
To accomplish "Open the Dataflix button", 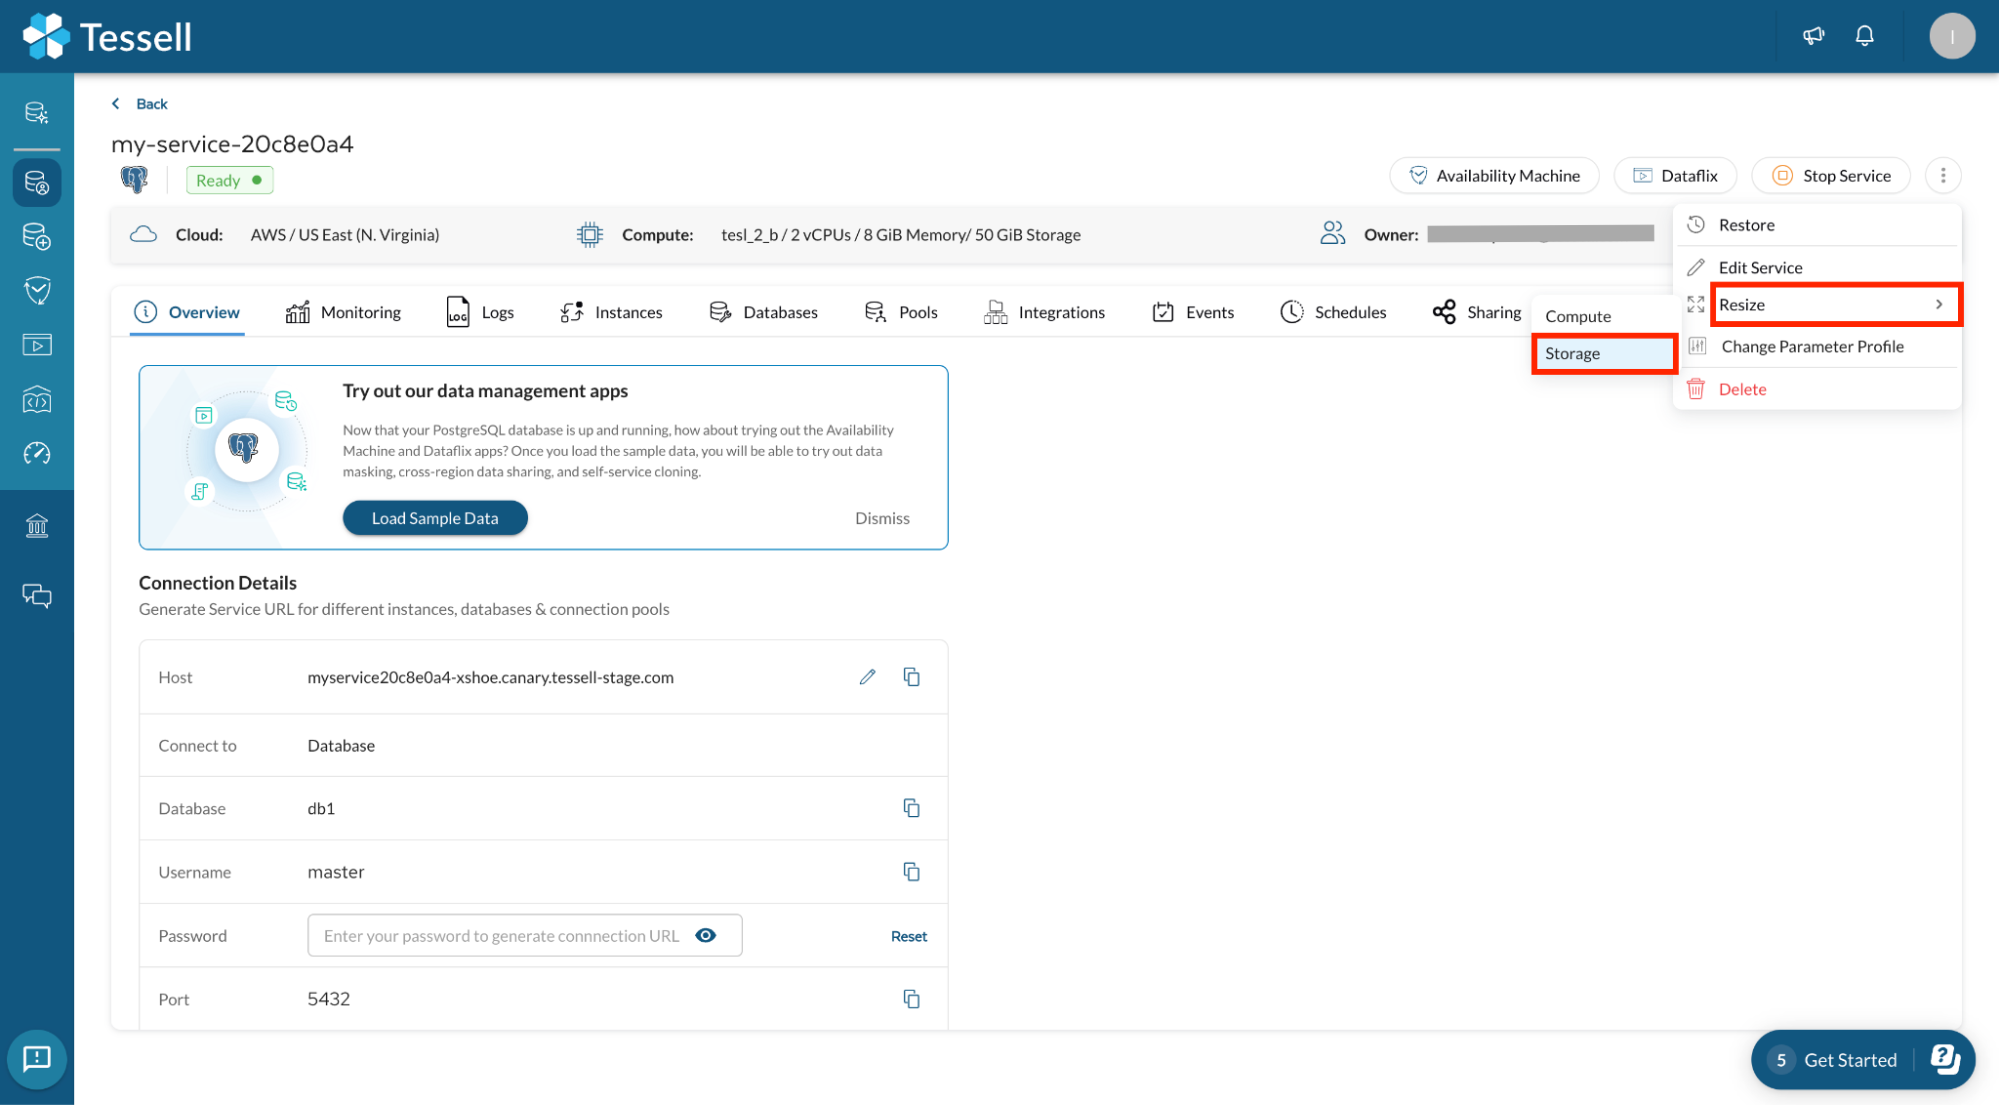I will click(1675, 176).
